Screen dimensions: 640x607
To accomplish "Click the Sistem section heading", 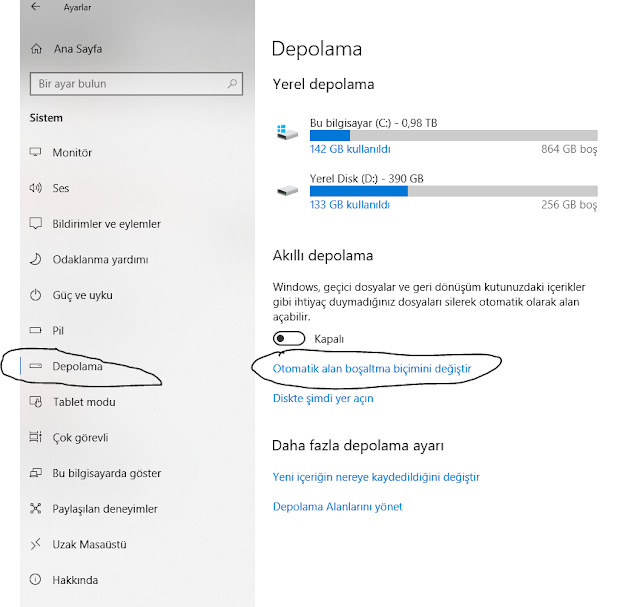I will tap(46, 118).
